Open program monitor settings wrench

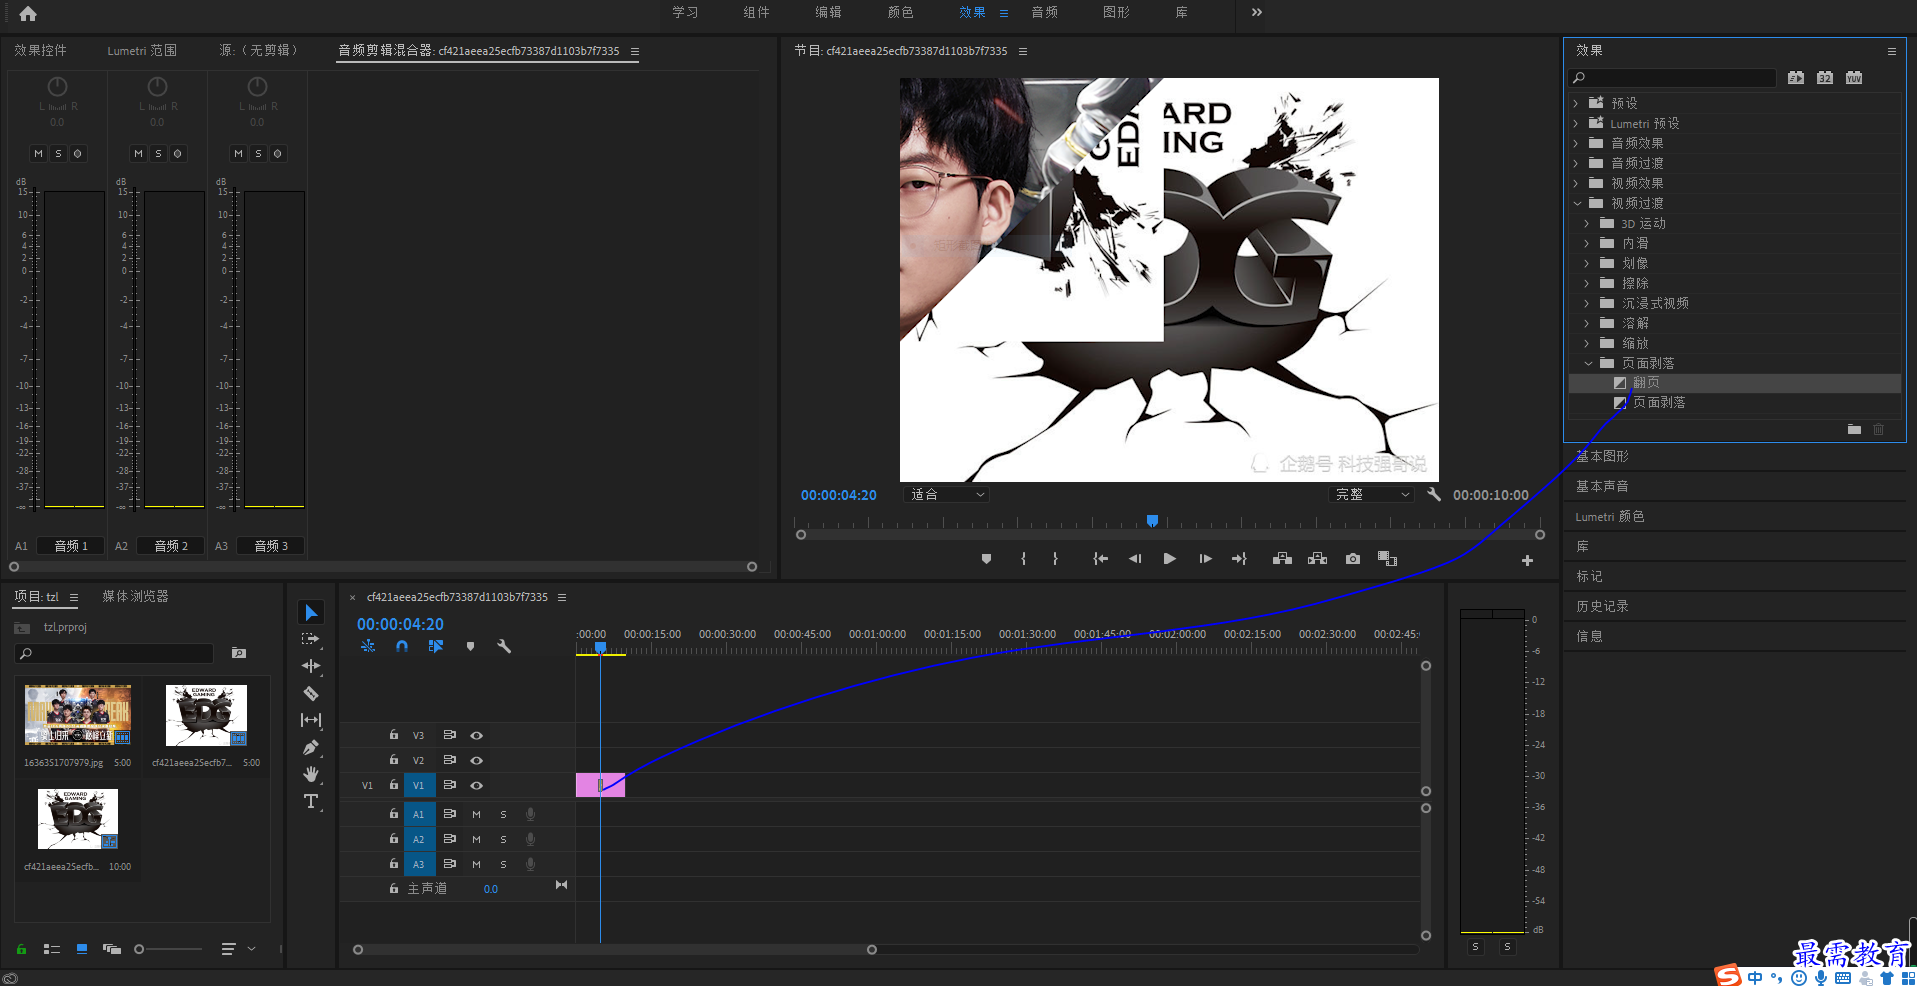click(1434, 494)
